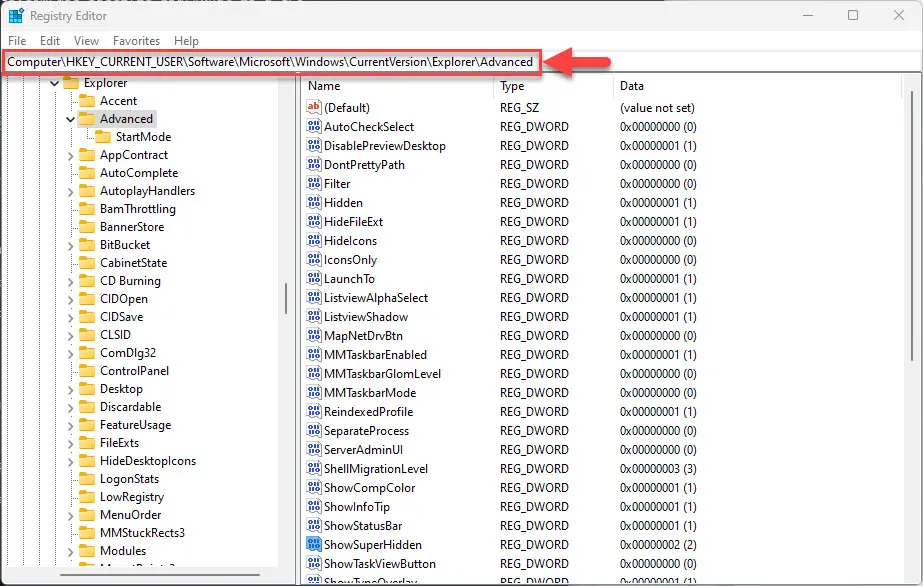Select the CIDOpen key

[x=124, y=299]
